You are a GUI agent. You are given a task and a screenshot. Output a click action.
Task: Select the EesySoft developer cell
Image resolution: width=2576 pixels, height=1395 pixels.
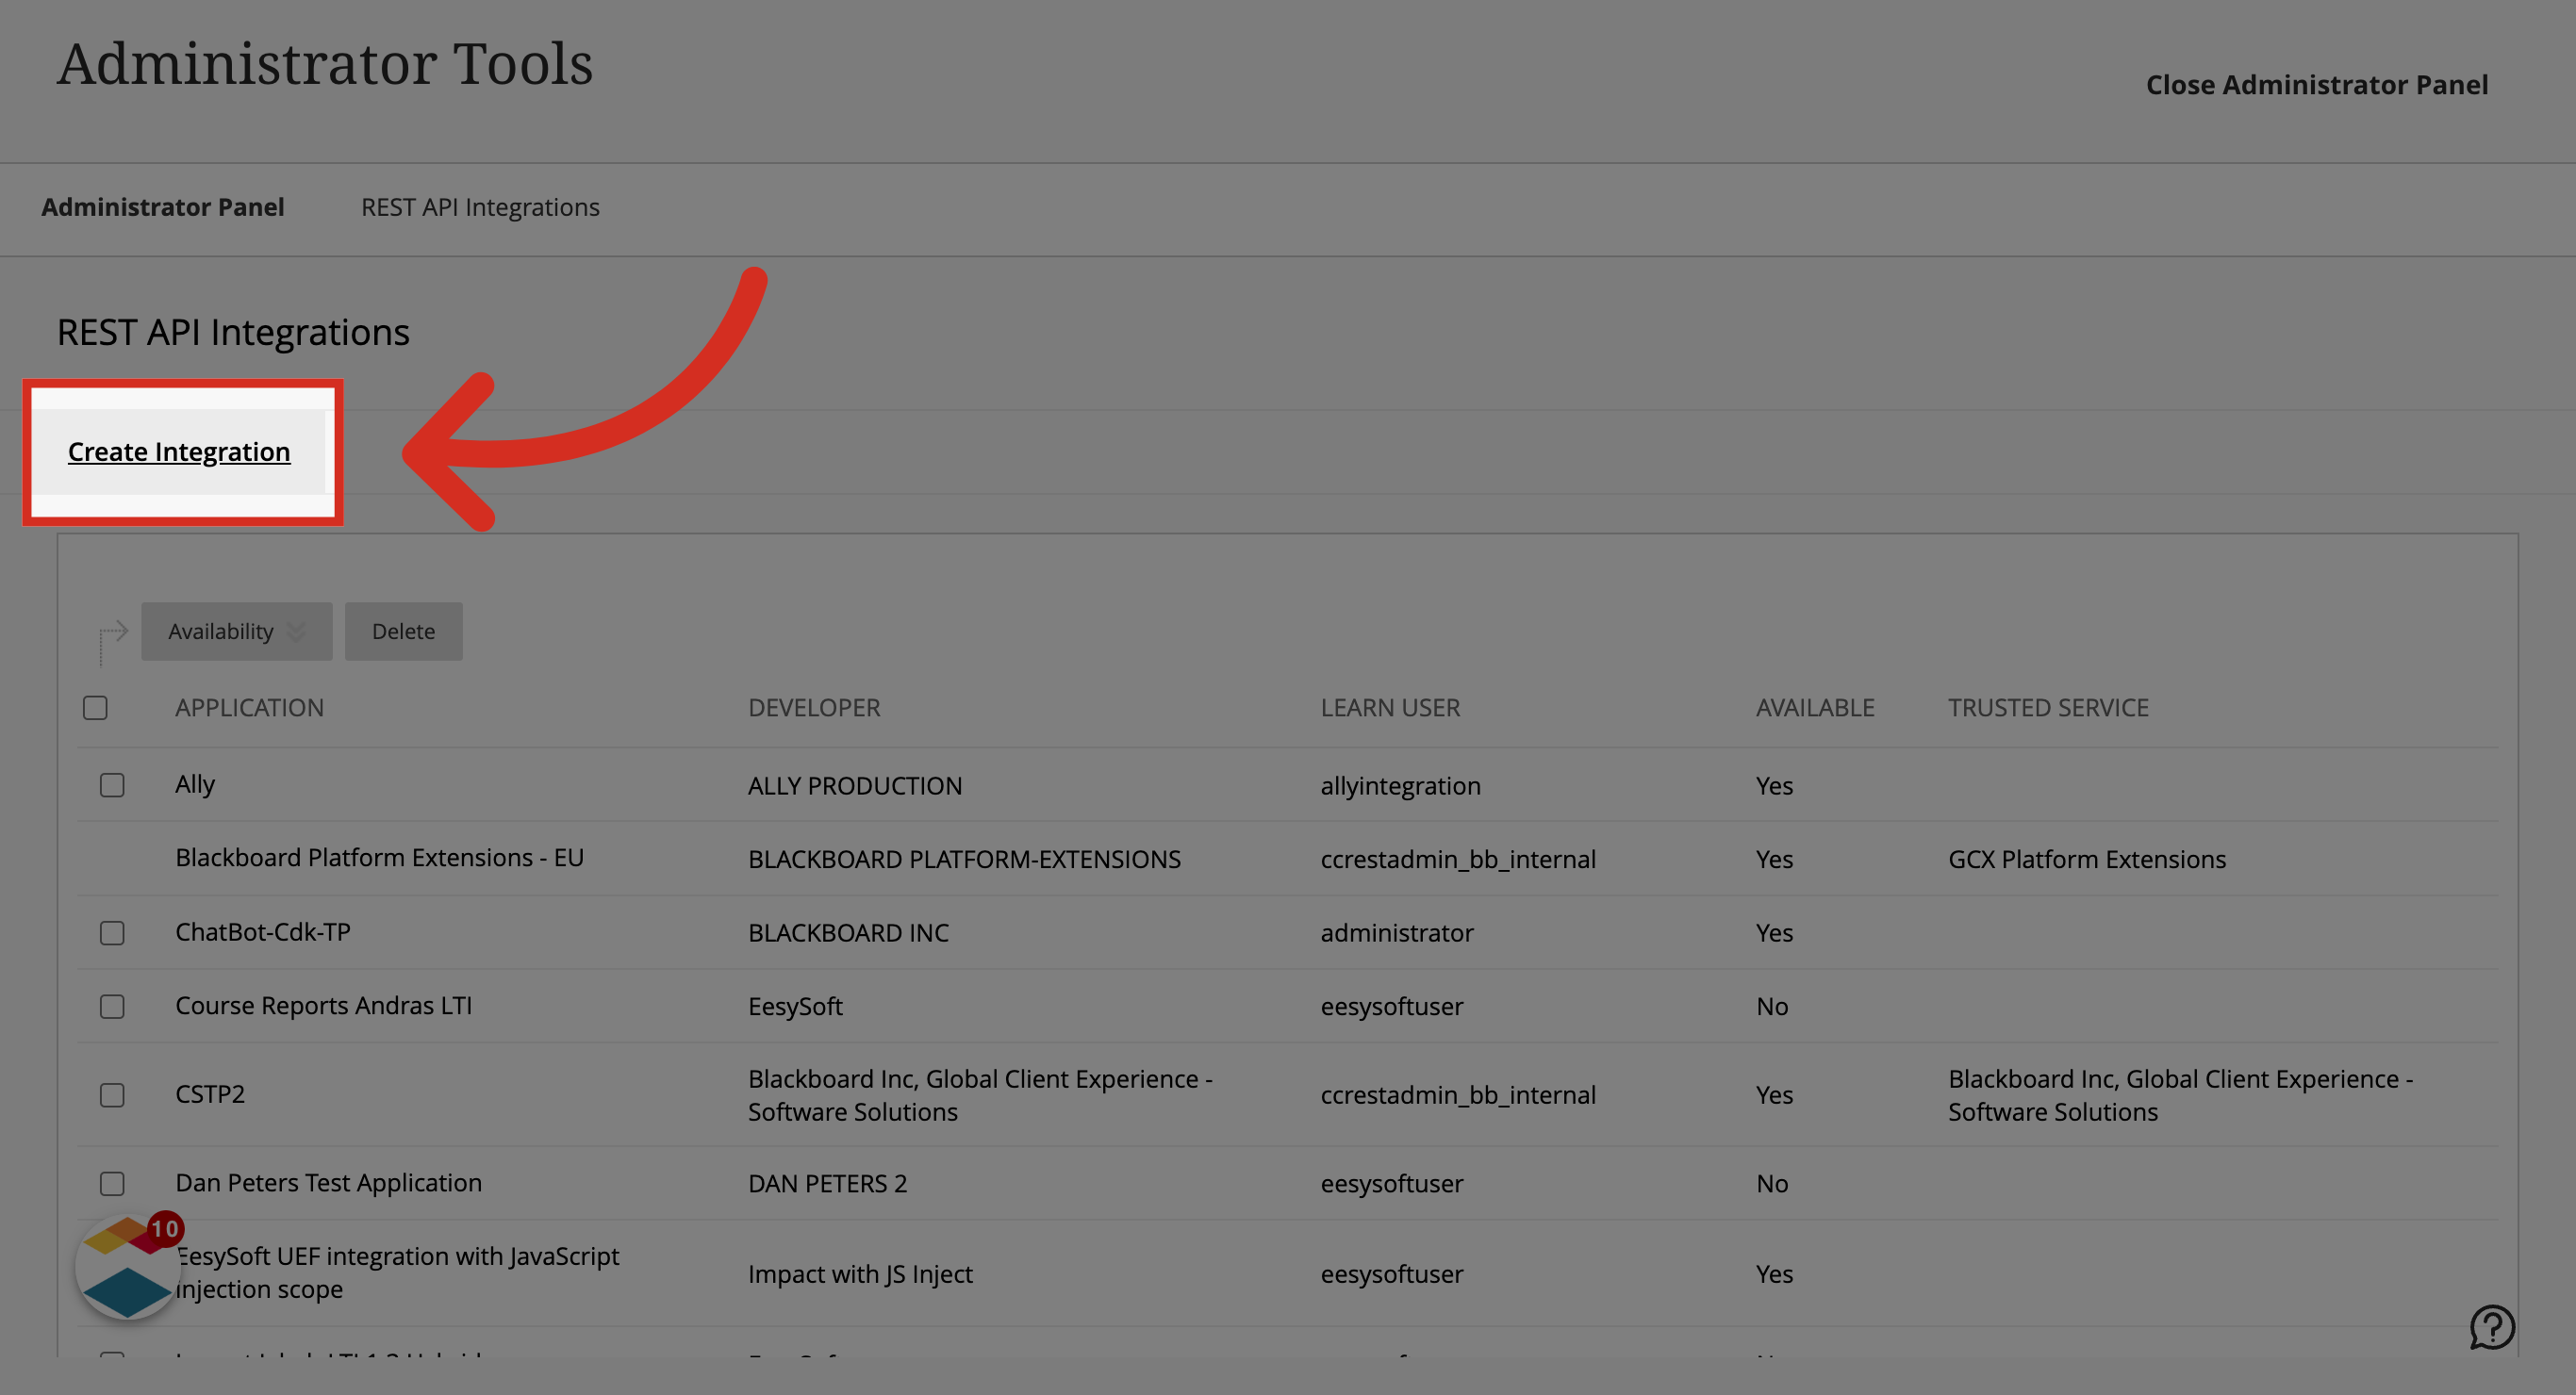click(795, 1007)
